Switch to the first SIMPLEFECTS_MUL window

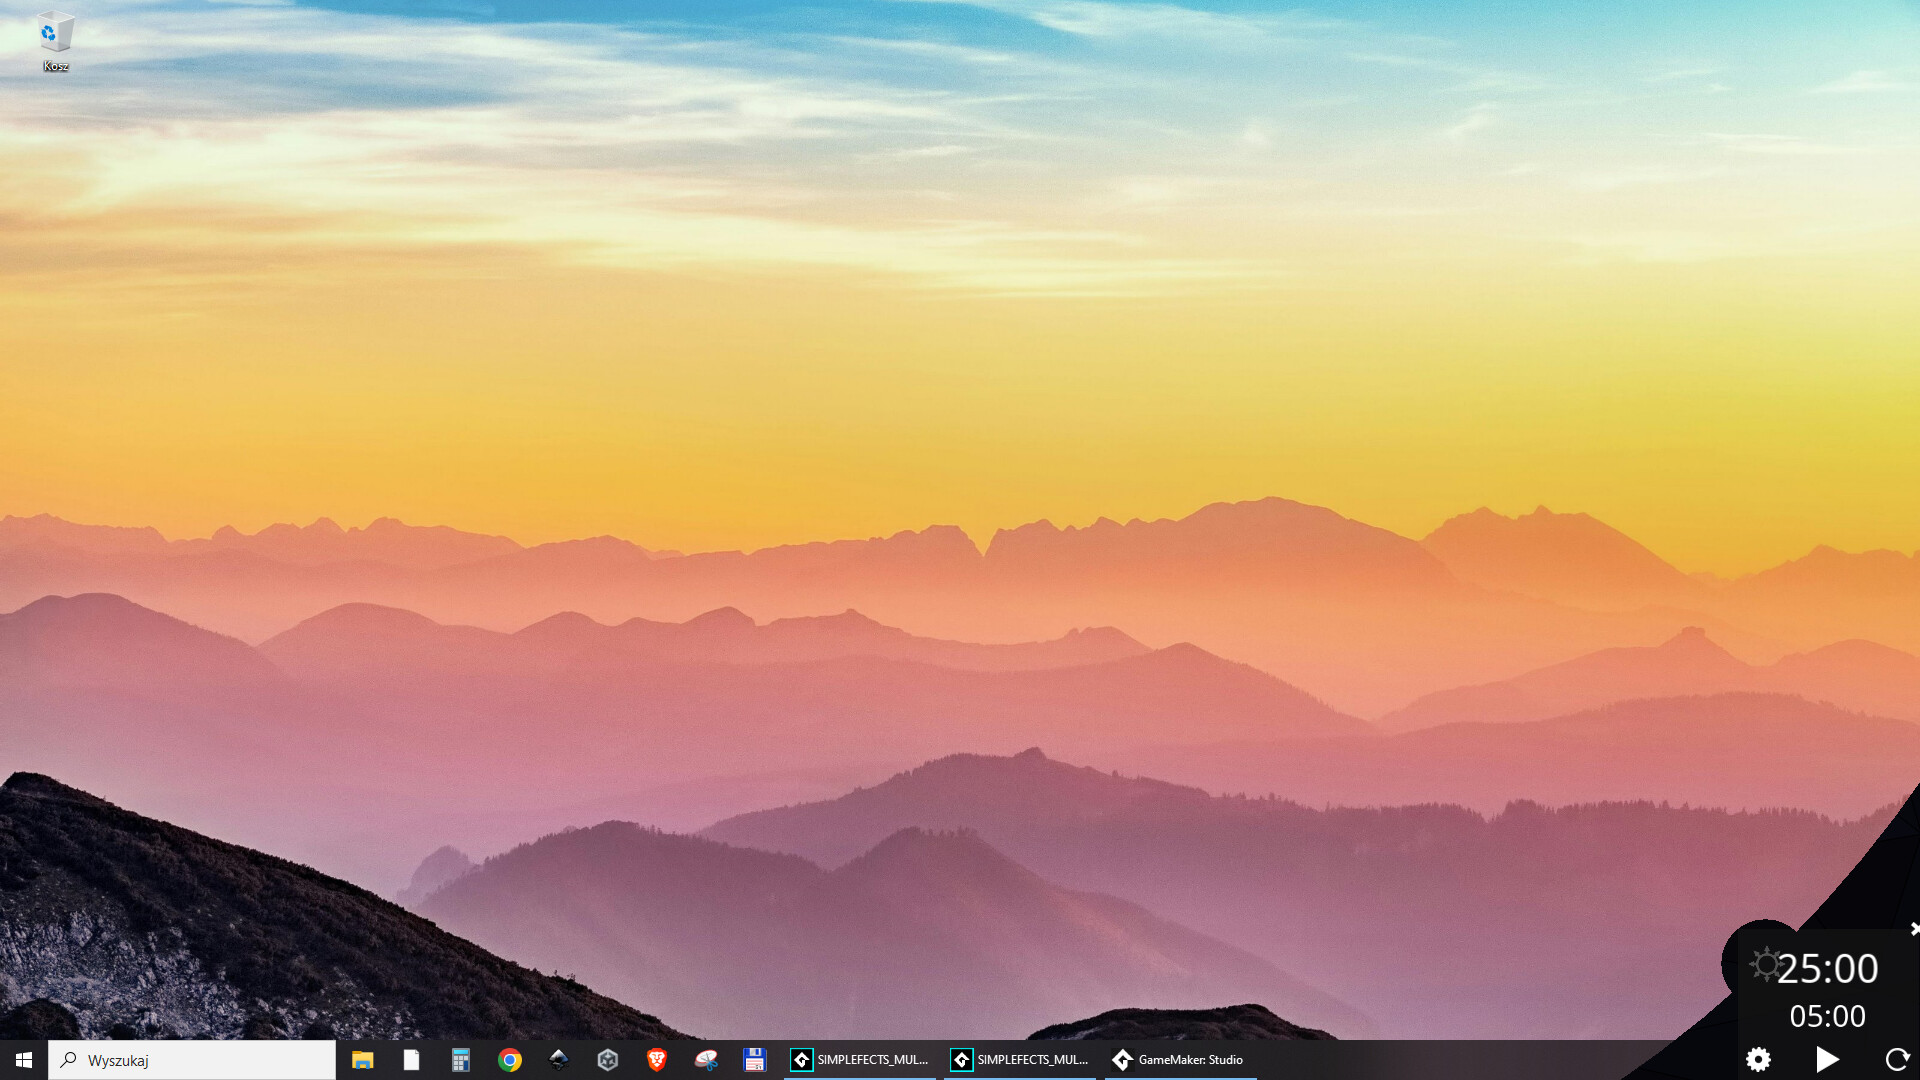coord(862,1059)
